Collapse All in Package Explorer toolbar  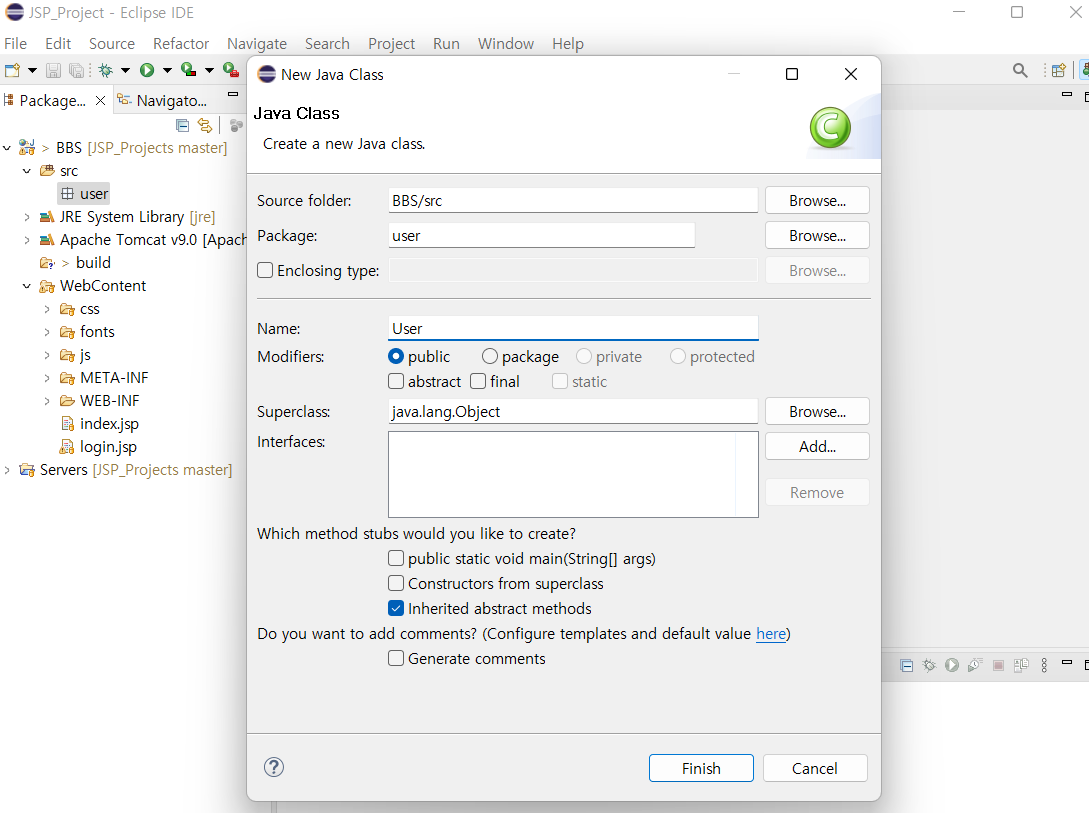183,126
